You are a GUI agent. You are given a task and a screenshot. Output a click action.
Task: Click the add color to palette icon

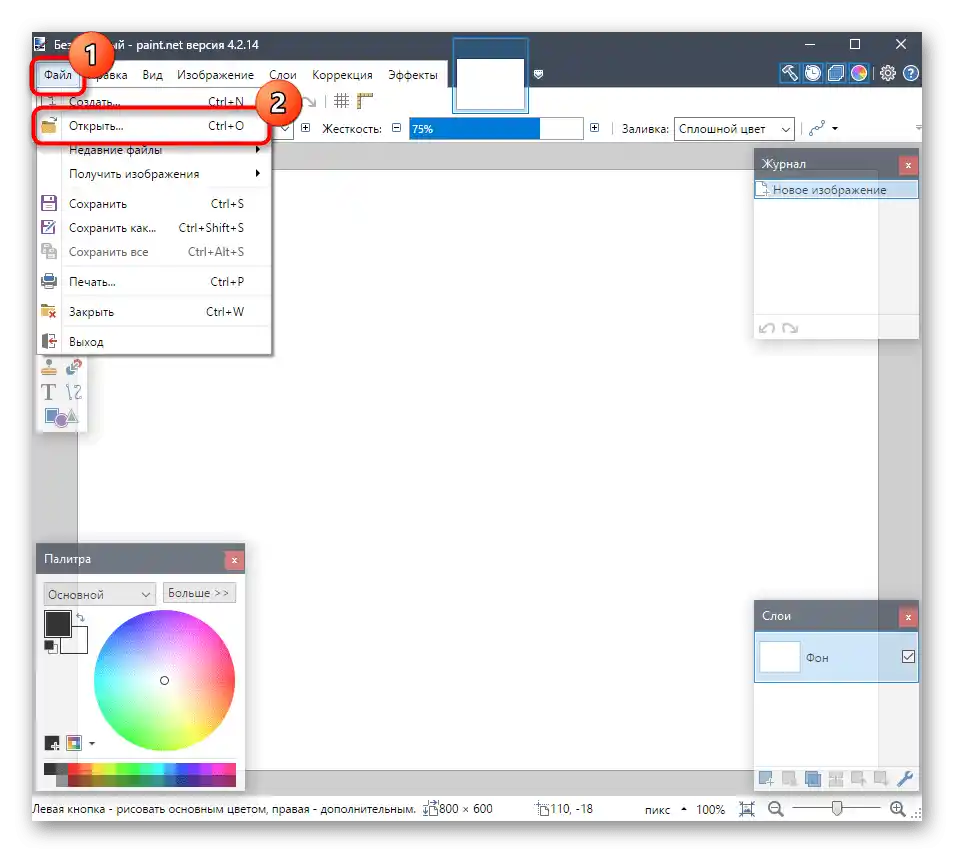tap(52, 743)
